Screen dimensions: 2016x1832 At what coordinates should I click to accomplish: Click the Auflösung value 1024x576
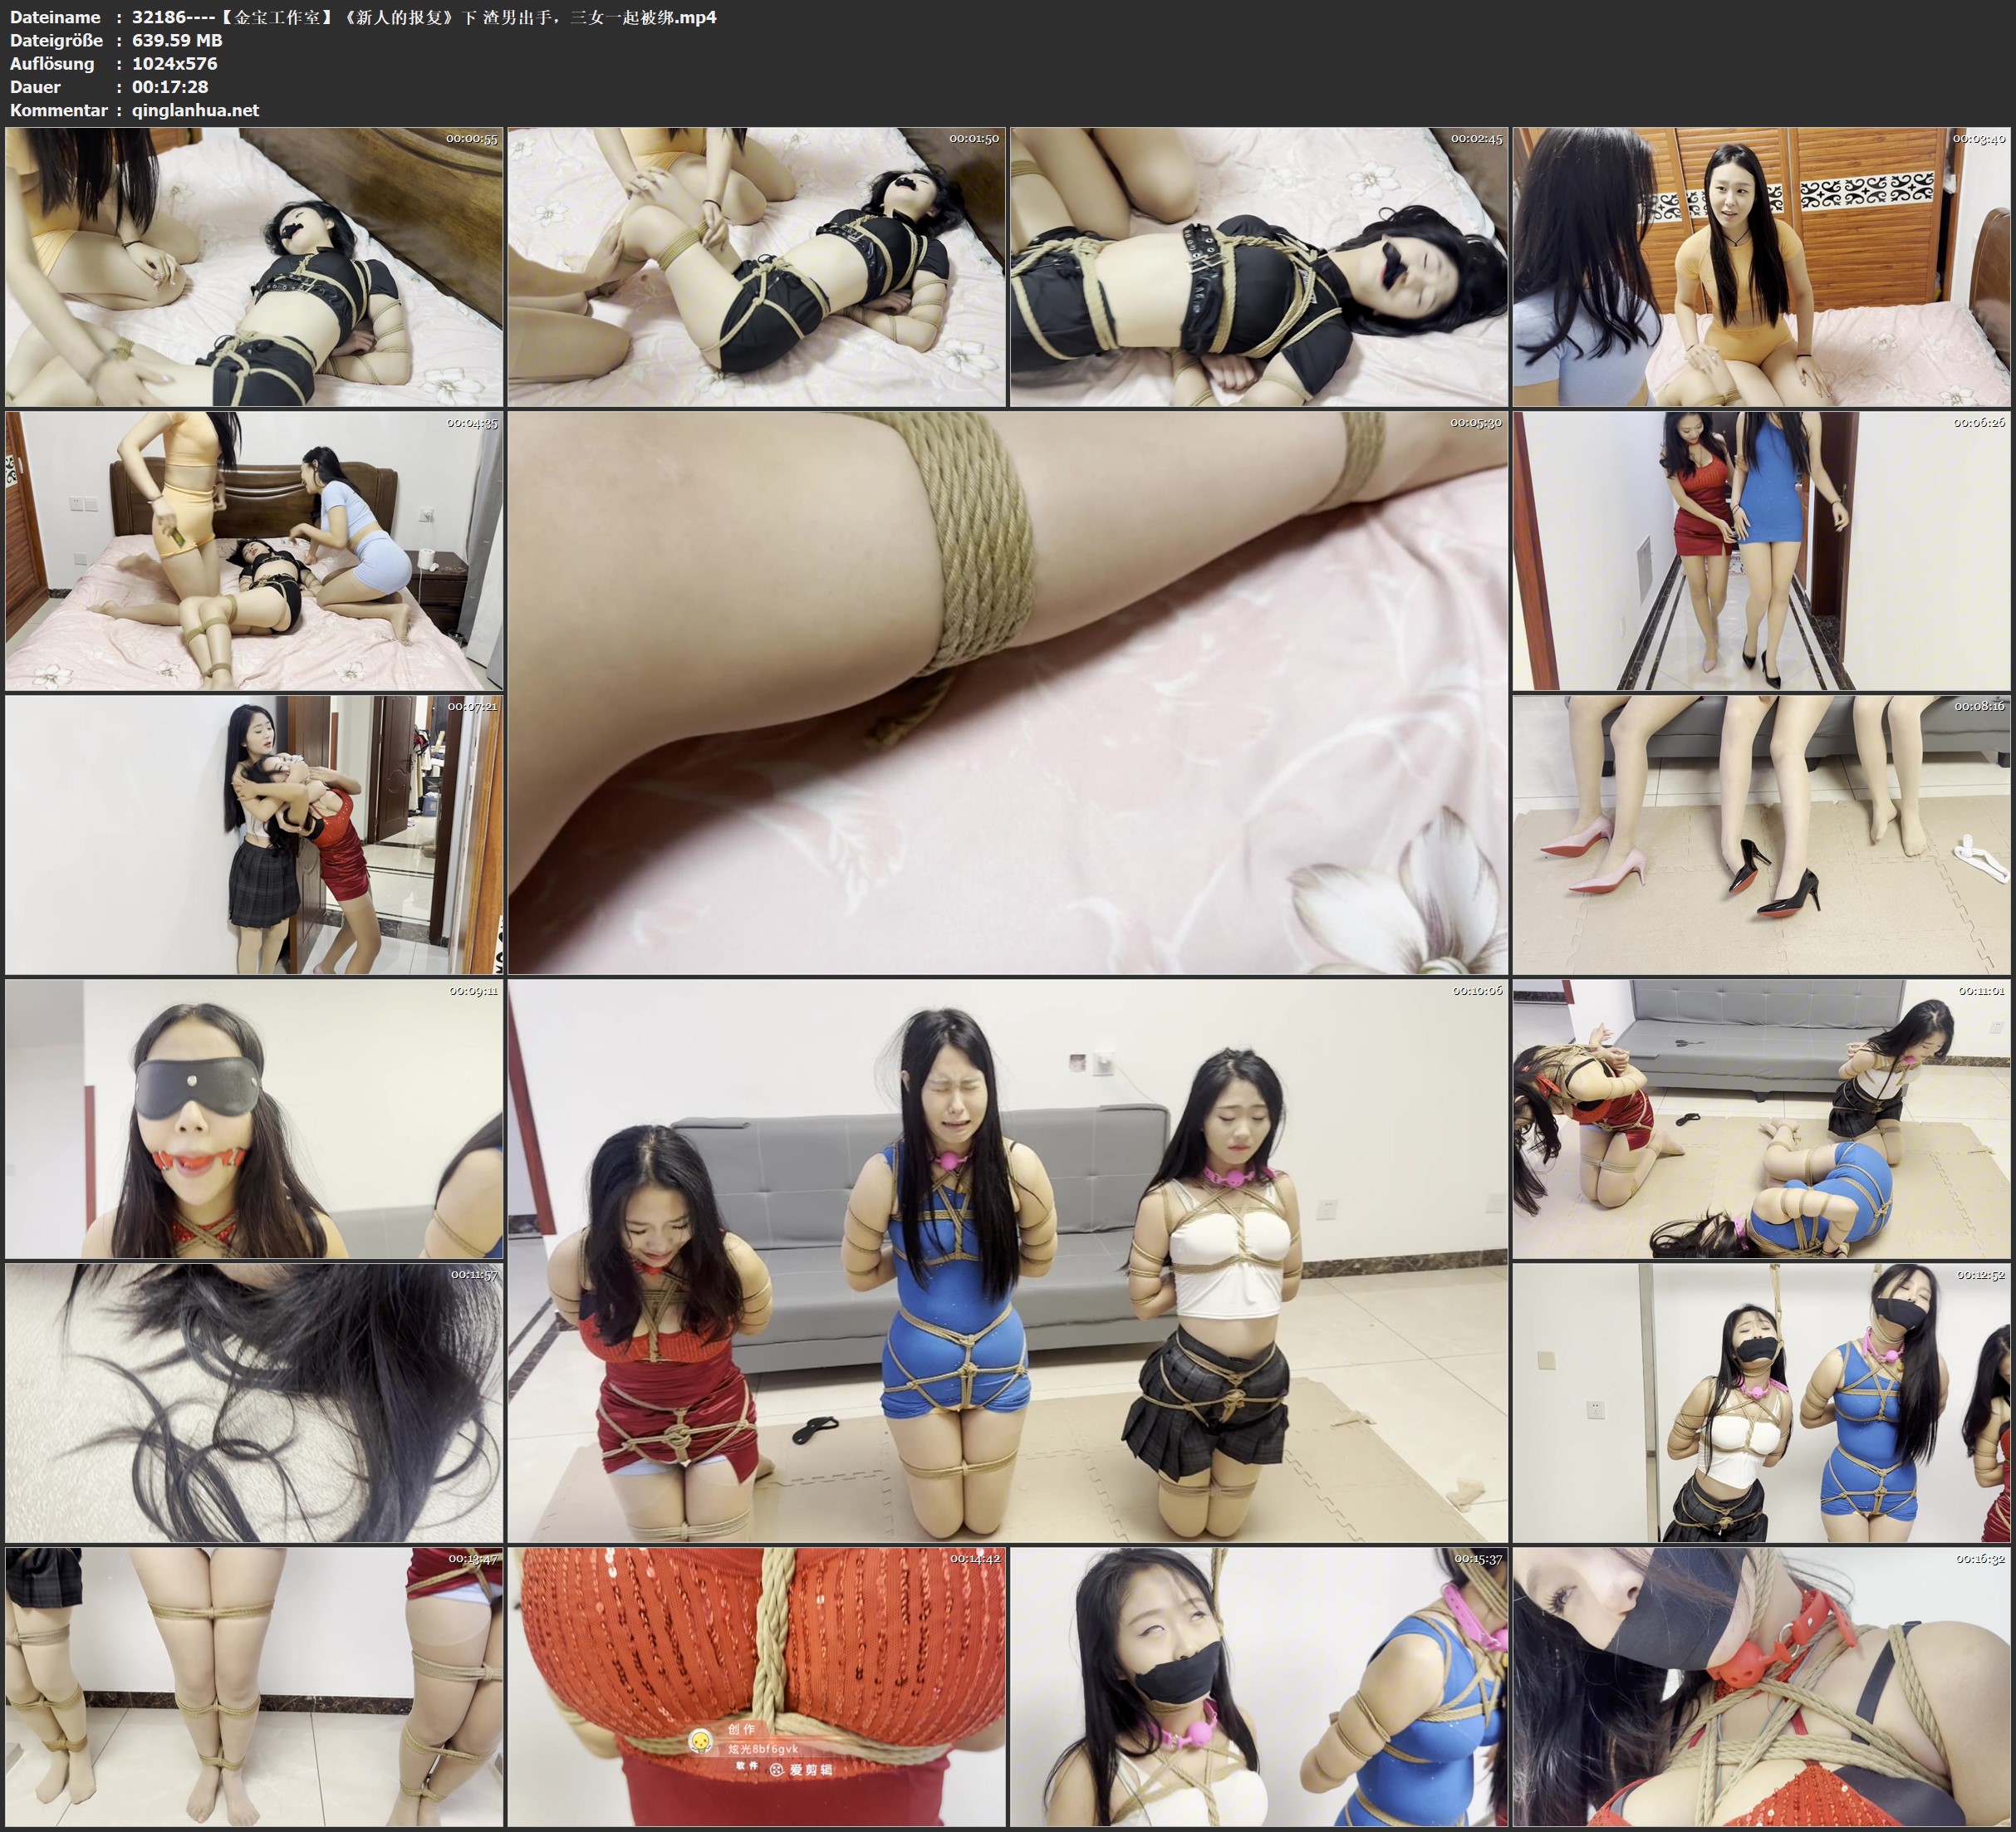tap(174, 63)
